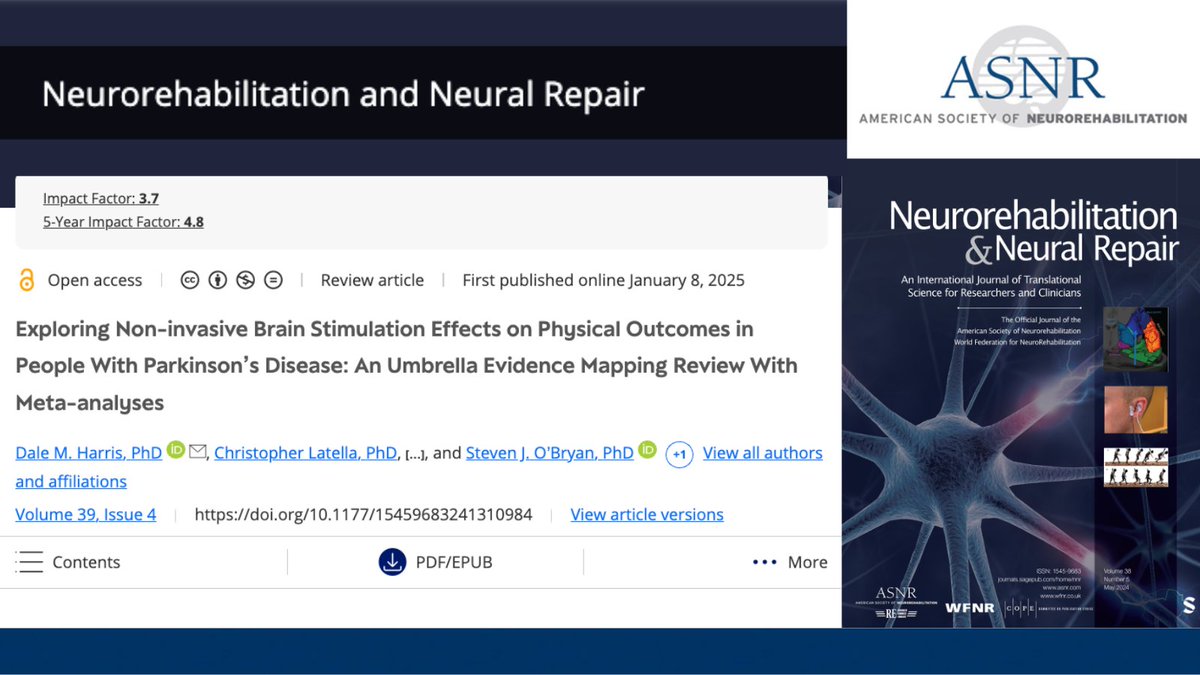Click the open access padlock icon

(x=26, y=280)
